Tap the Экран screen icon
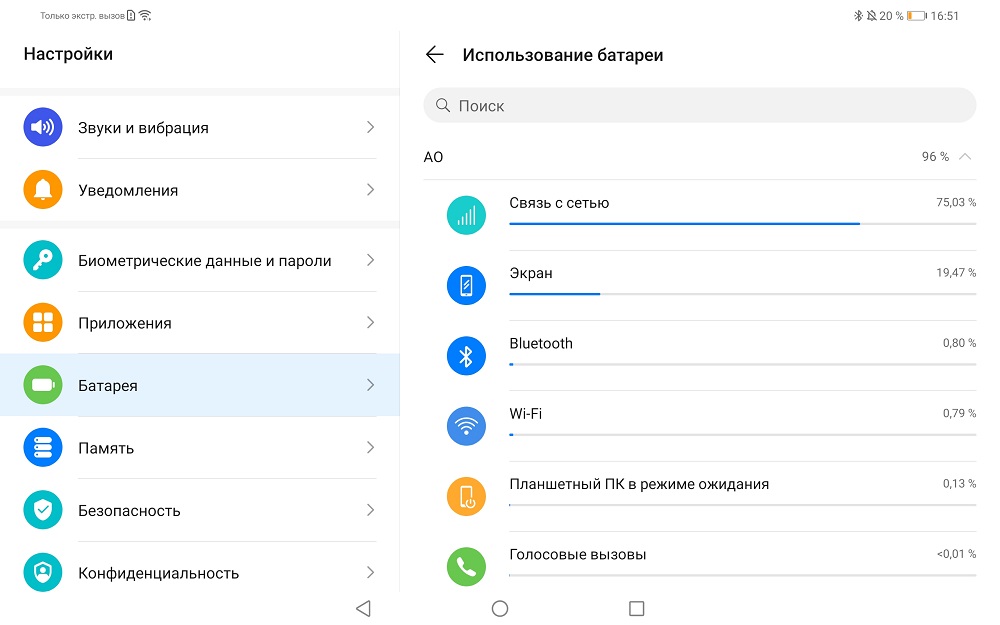 tap(466, 285)
